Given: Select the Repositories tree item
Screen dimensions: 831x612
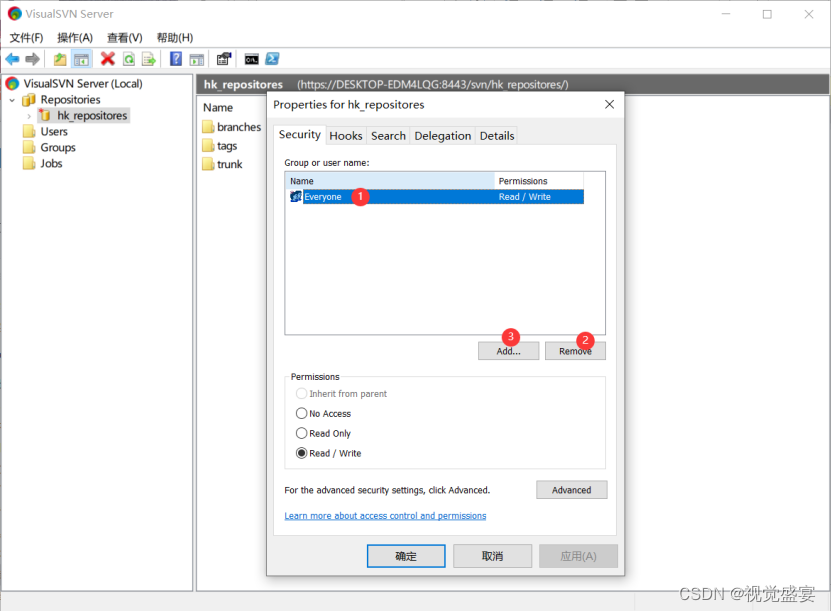Looking at the screenshot, I should click(70, 100).
